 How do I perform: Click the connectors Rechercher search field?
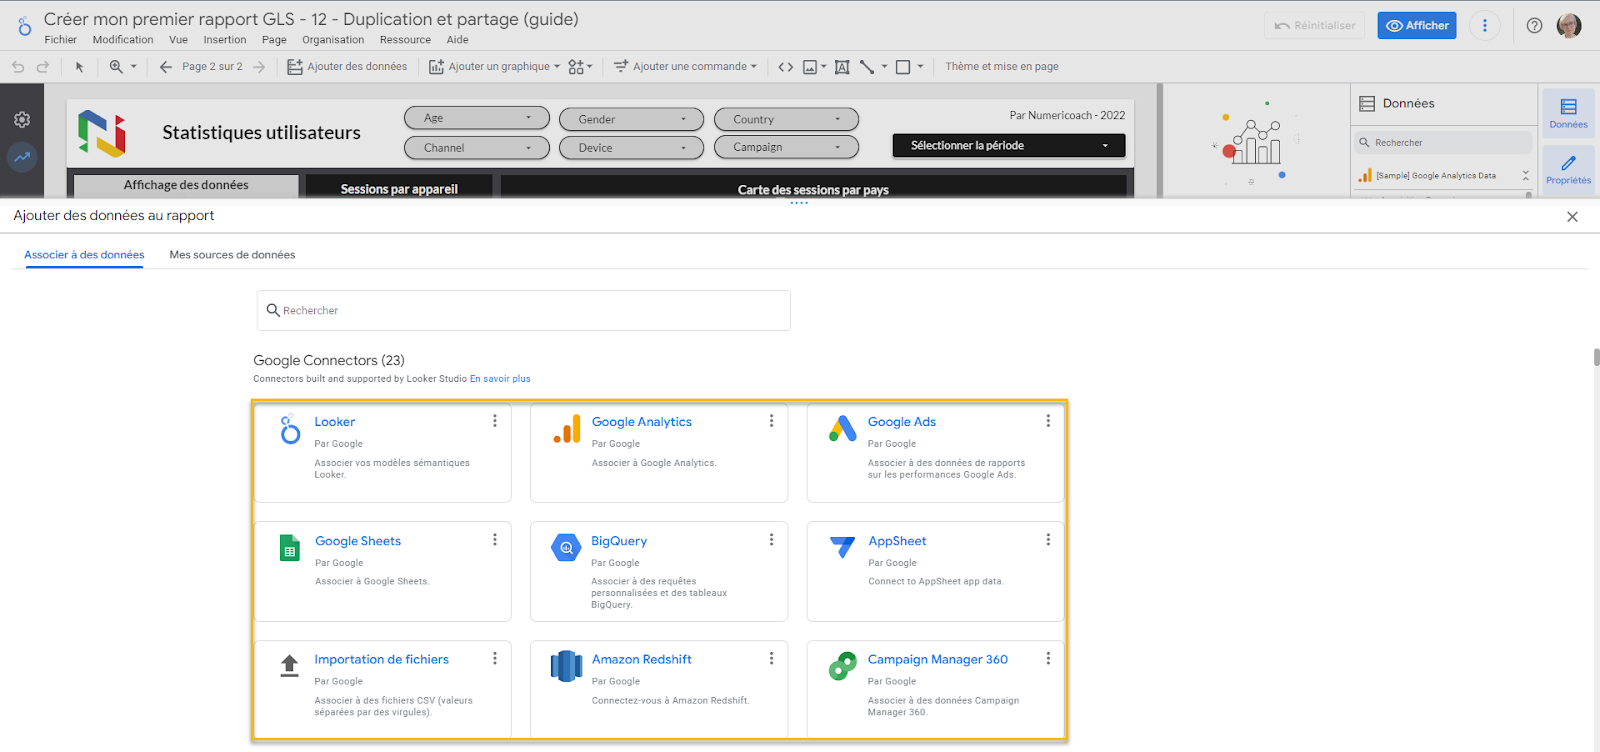524,311
